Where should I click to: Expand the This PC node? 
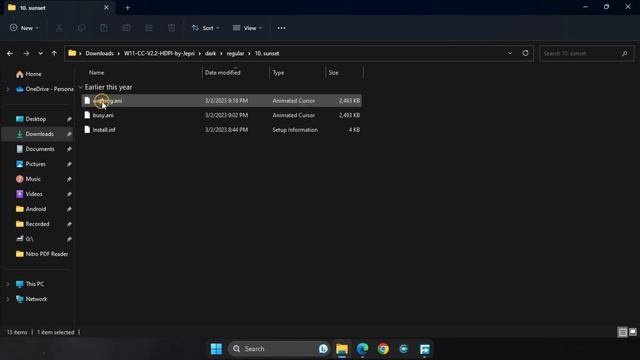[x=8, y=284]
